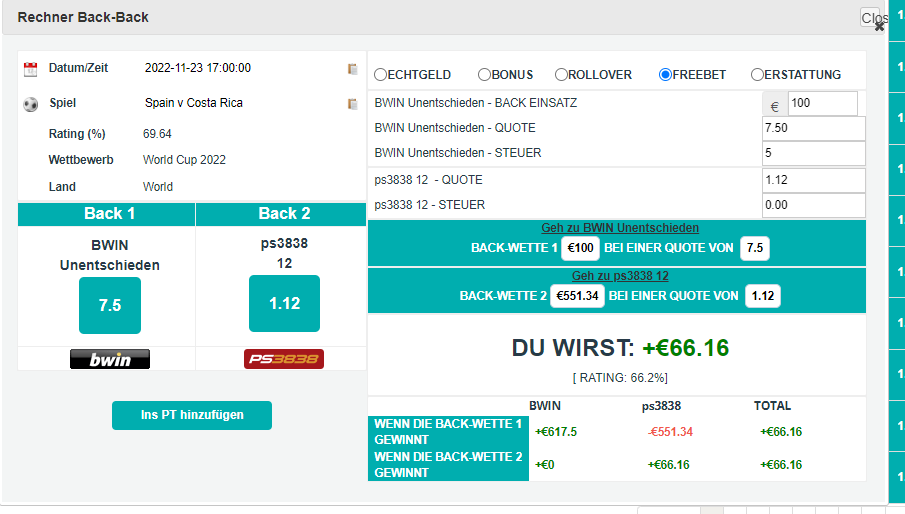The width and height of the screenshot is (905, 514).
Task: Click the +€617.5 BWIN result cell
Action: [x=556, y=432]
